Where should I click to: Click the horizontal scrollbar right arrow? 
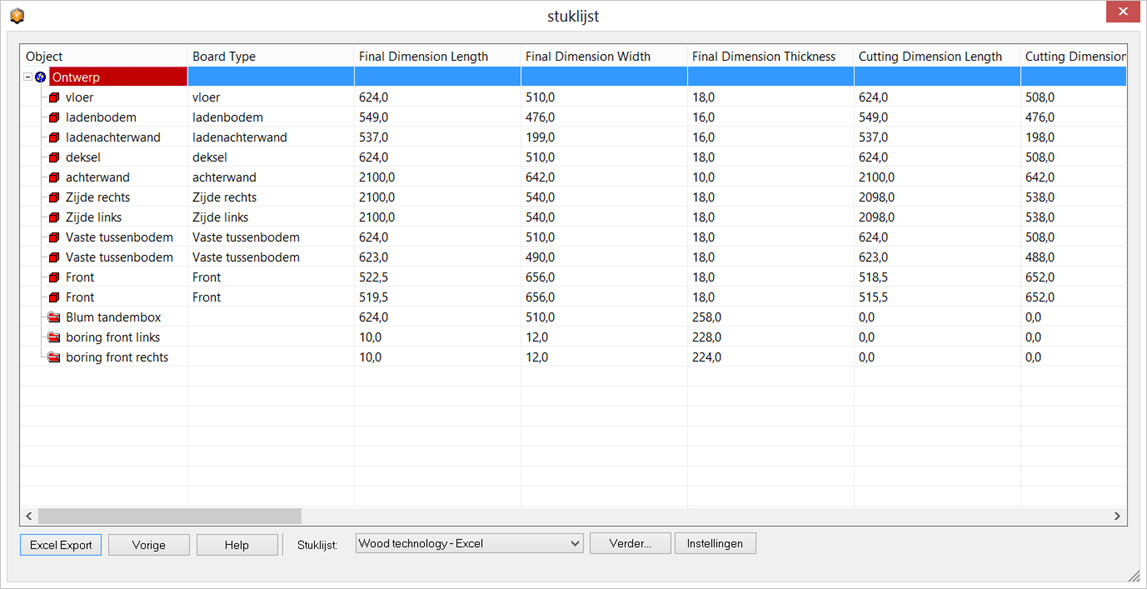1118,516
